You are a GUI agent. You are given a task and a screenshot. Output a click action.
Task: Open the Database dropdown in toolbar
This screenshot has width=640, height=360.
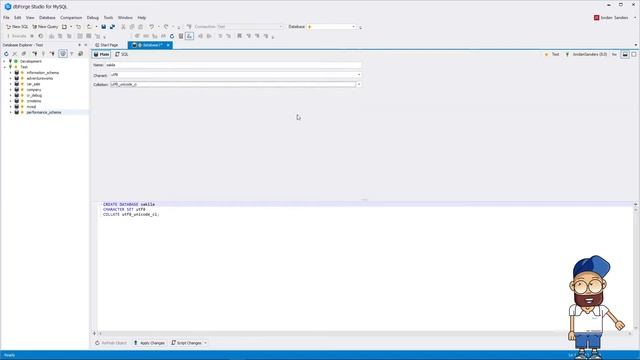353,27
